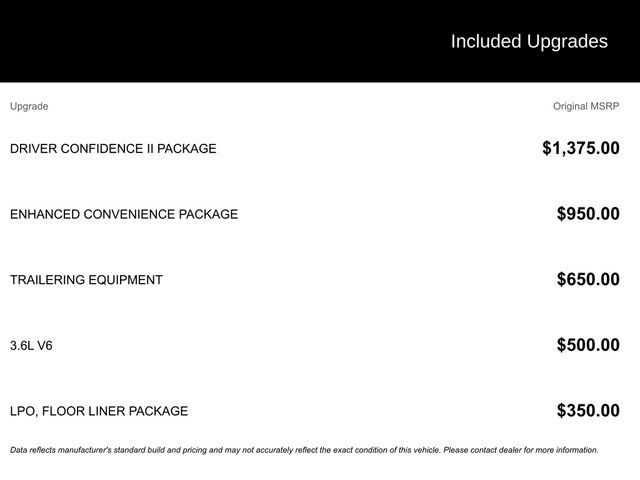Click the Upgrade column header

[x=29, y=106]
